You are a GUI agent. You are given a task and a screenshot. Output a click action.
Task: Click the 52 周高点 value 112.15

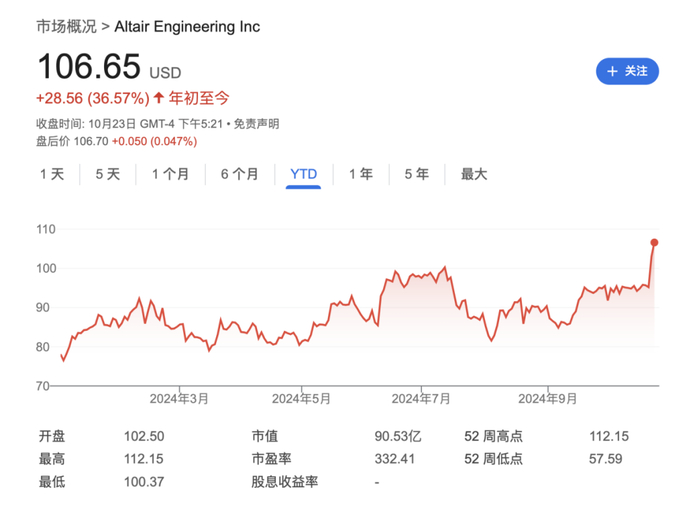click(610, 436)
